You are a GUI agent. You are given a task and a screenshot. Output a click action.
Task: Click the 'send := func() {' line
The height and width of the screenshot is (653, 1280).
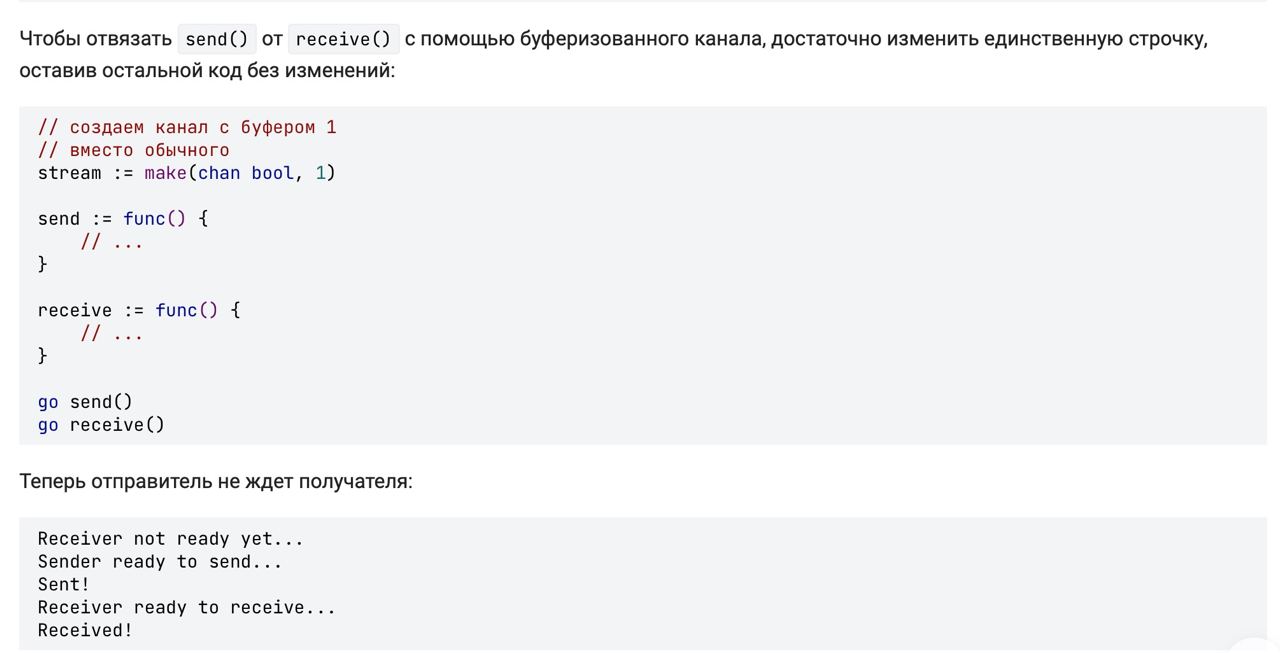coord(123,219)
